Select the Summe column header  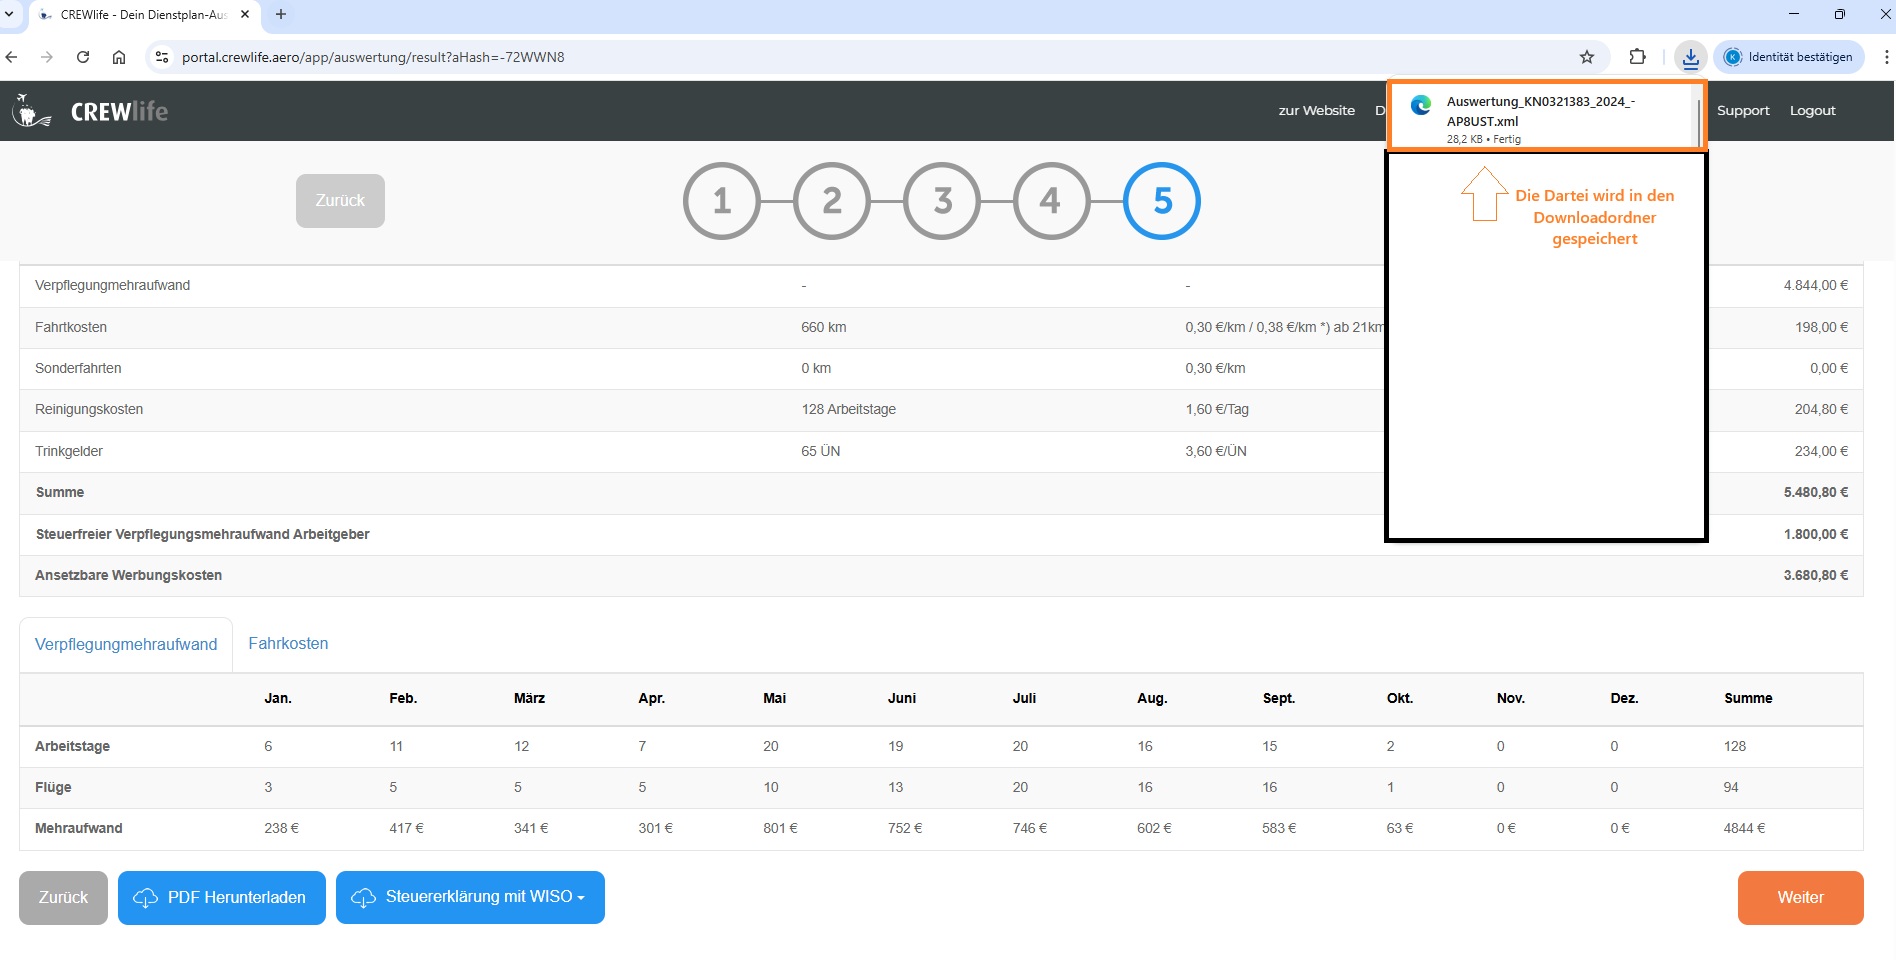pyautogui.click(x=1748, y=698)
